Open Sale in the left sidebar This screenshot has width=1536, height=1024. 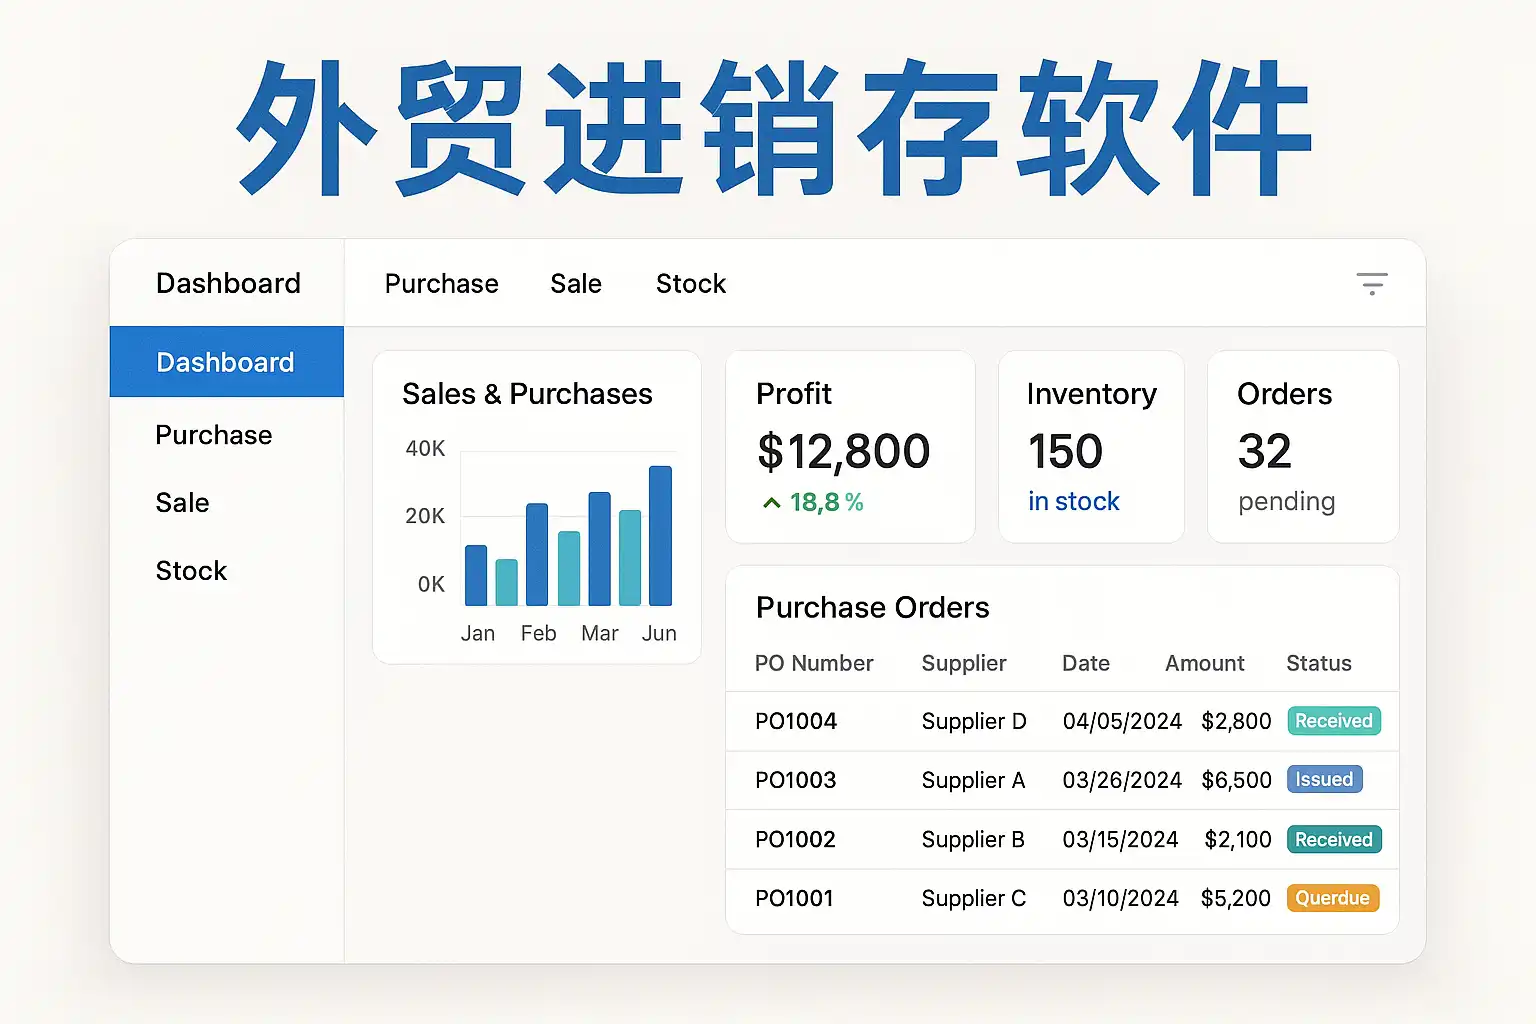182,503
